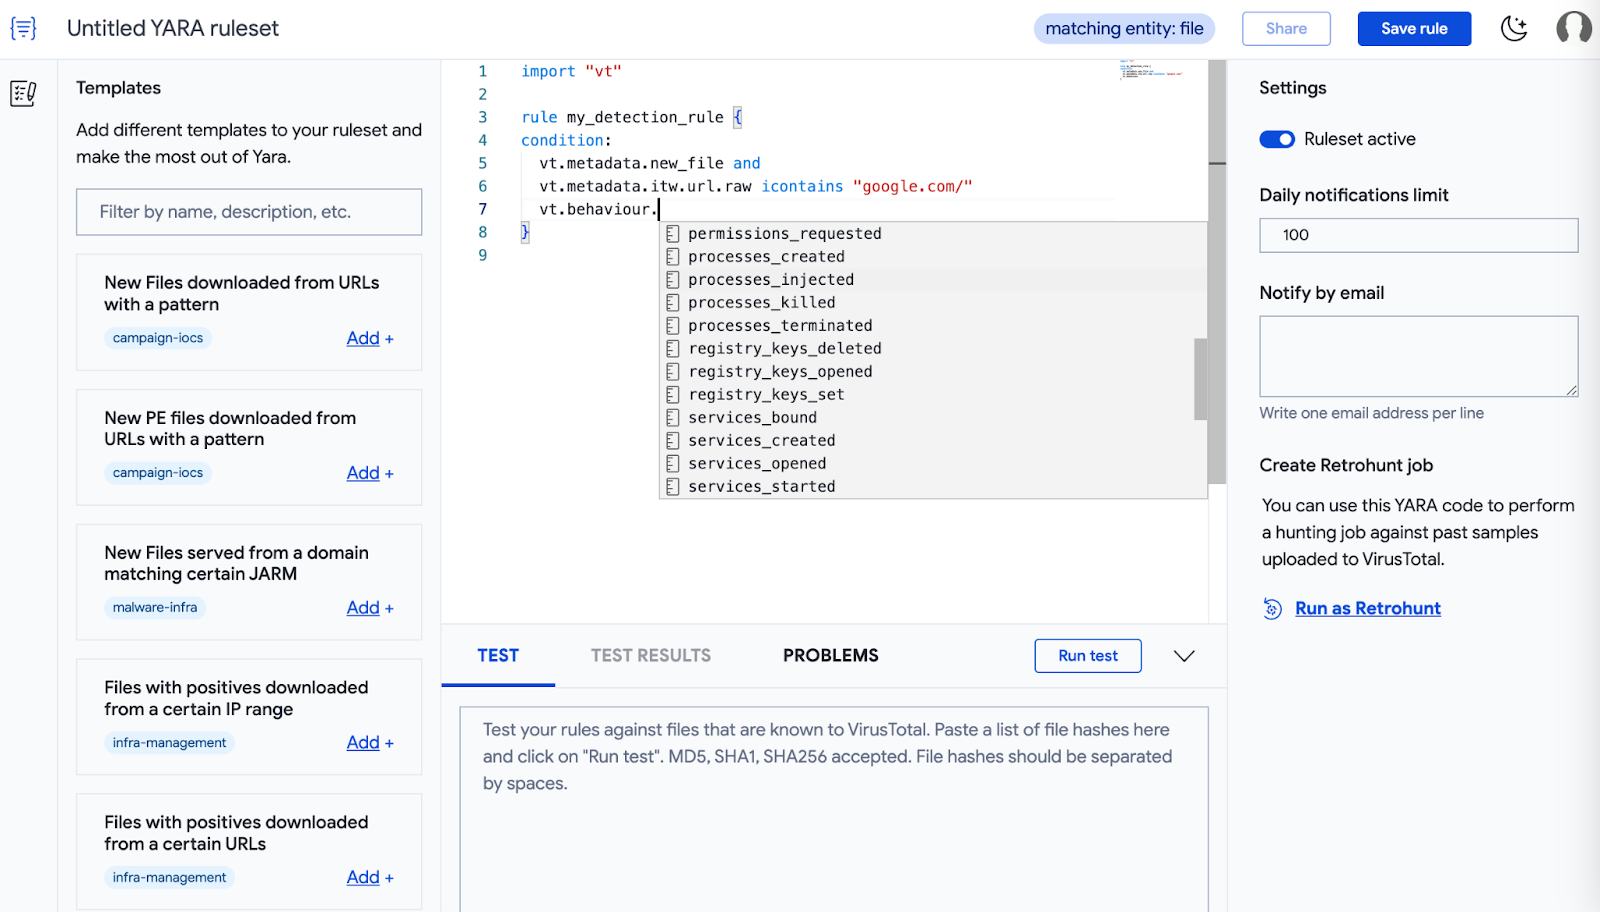Open the Run as Retrohunt link

(x=1368, y=608)
